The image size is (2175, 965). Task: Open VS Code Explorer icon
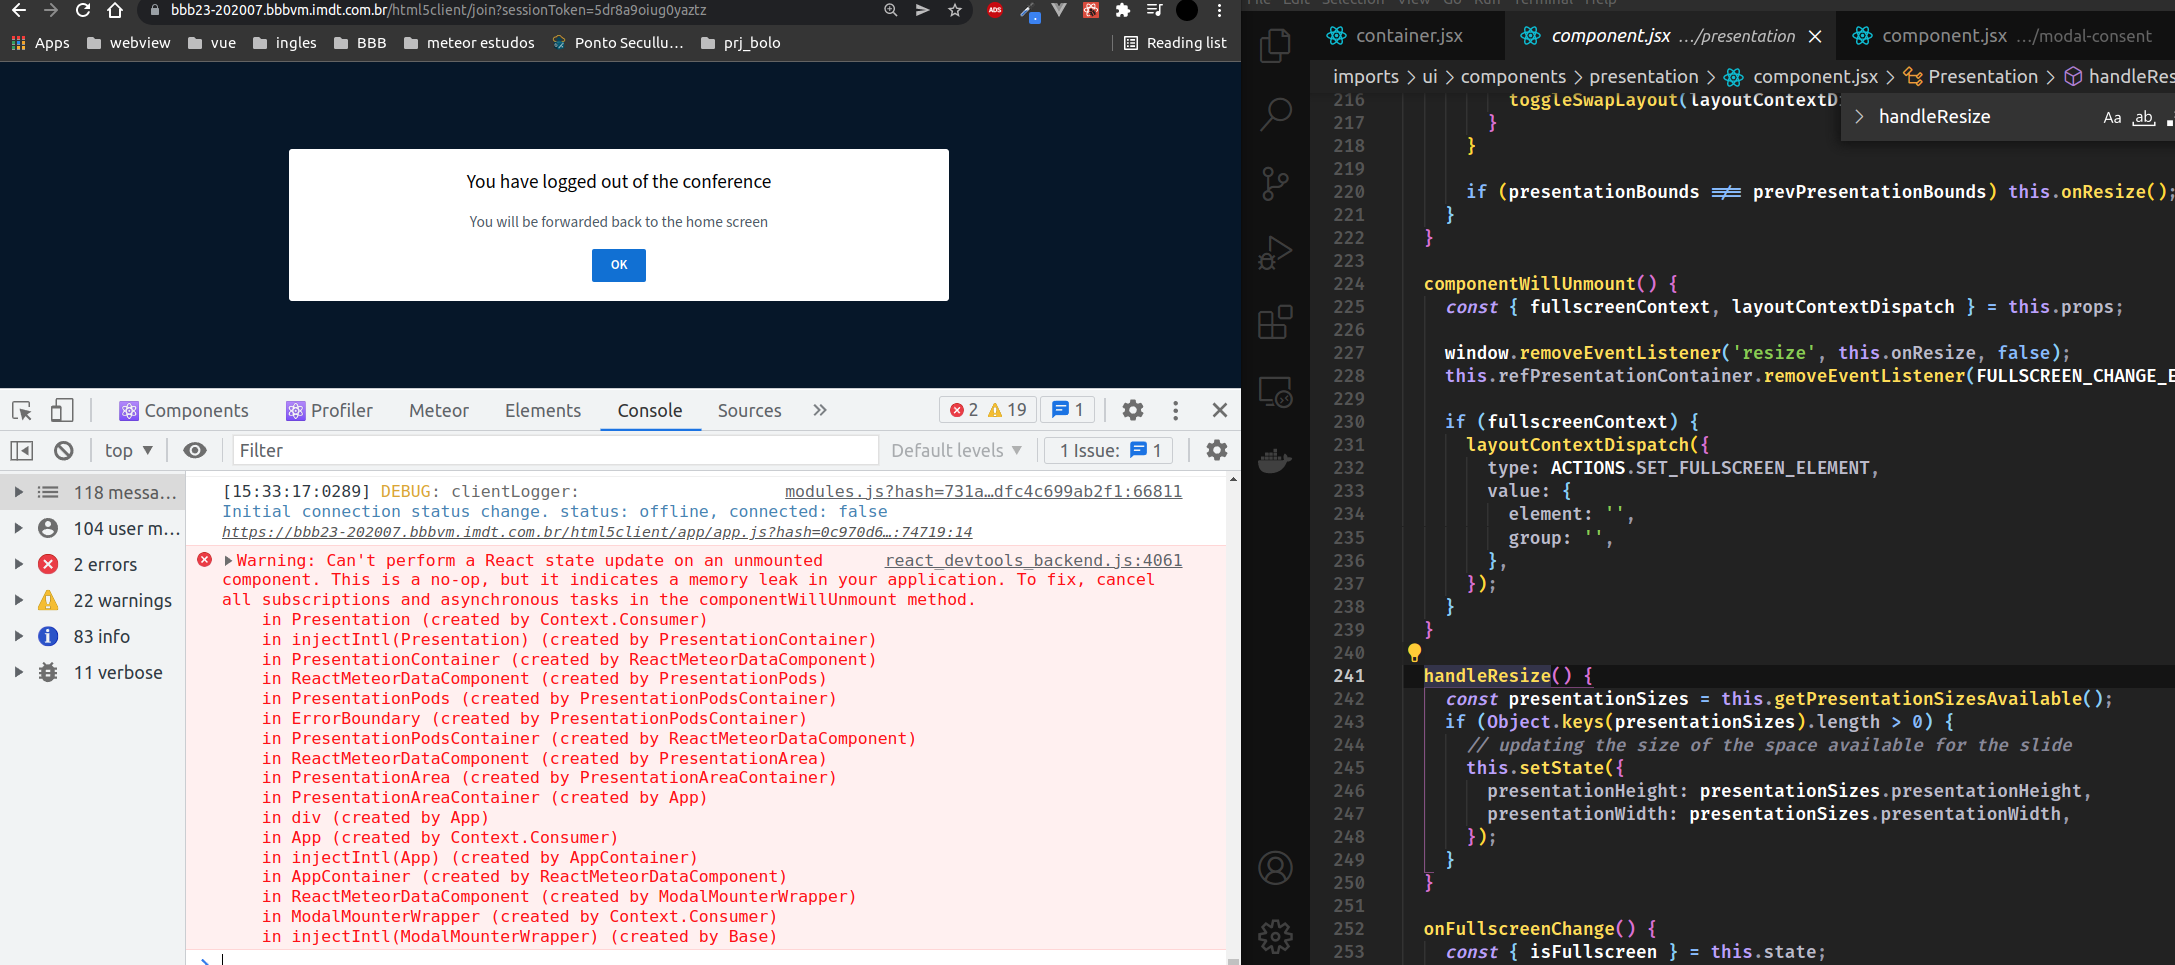coord(1275,46)
